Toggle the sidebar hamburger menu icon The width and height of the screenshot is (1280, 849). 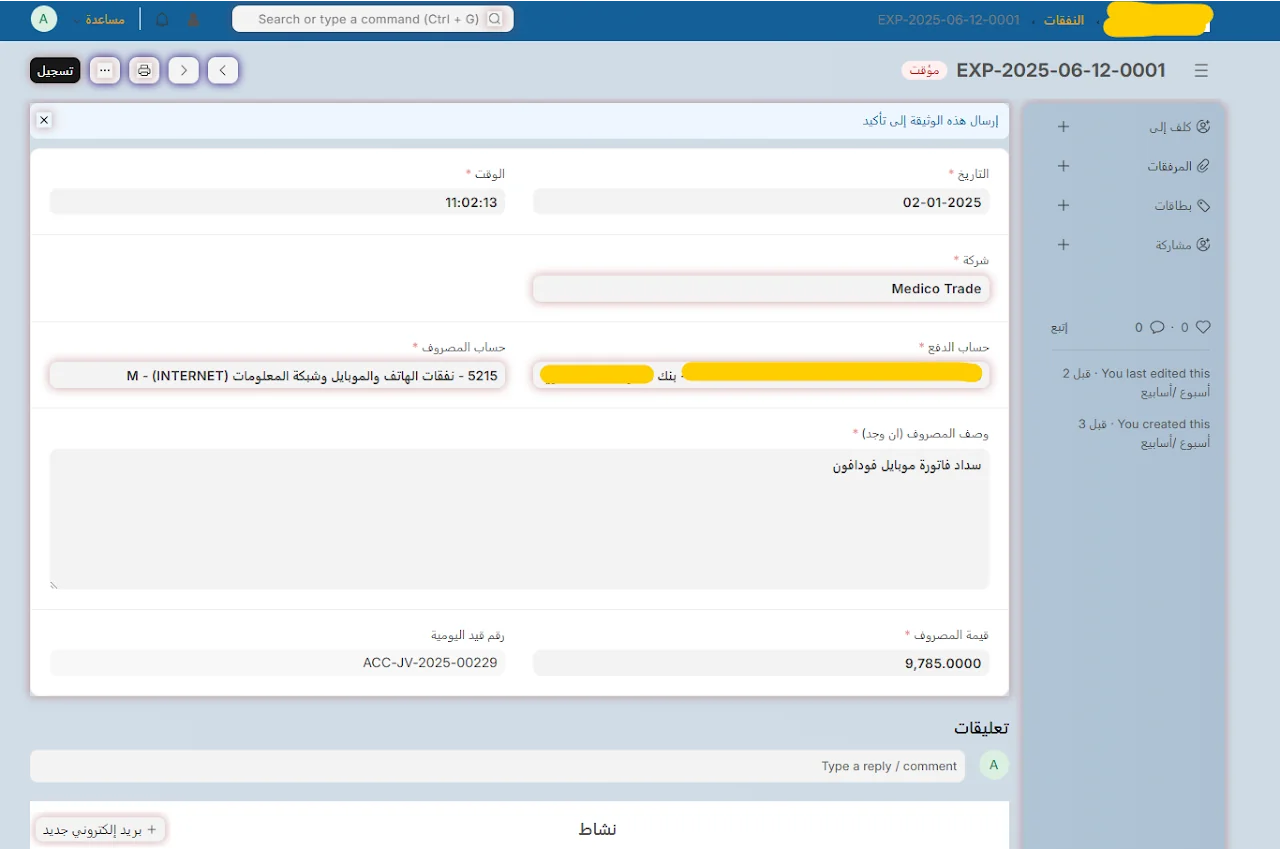coord(1201,70)
